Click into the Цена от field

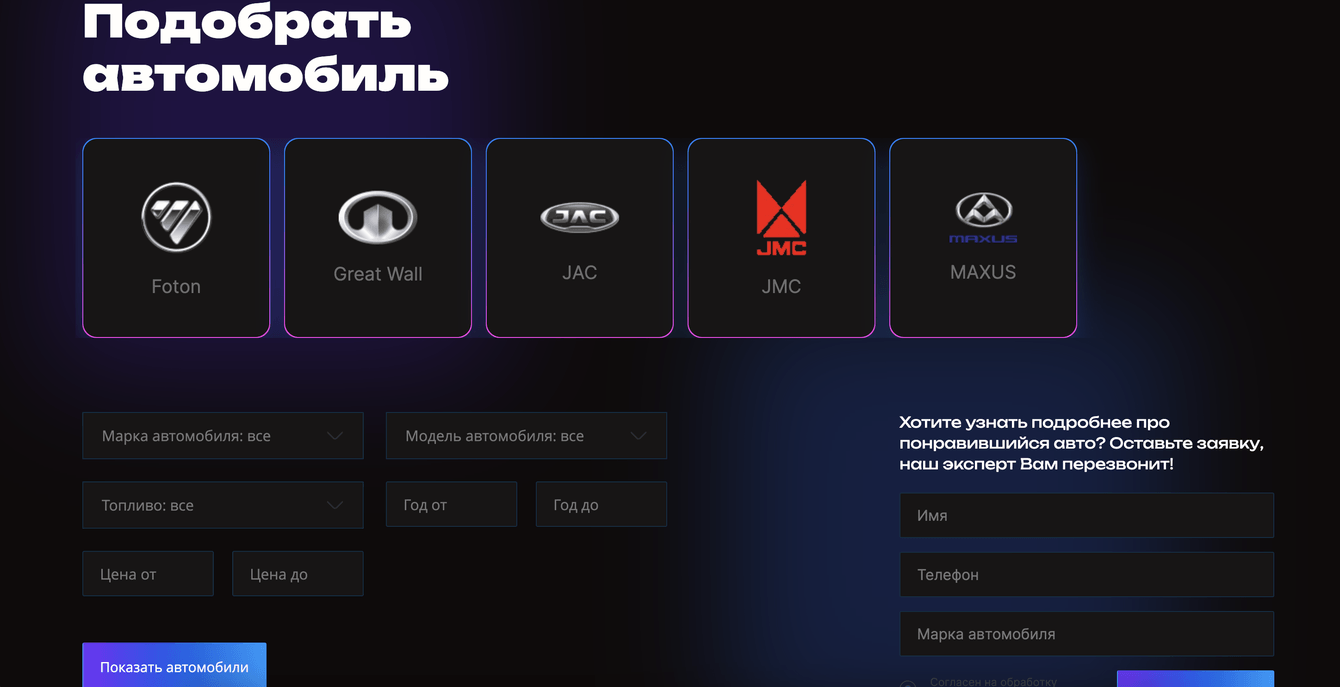pos(148,574)
